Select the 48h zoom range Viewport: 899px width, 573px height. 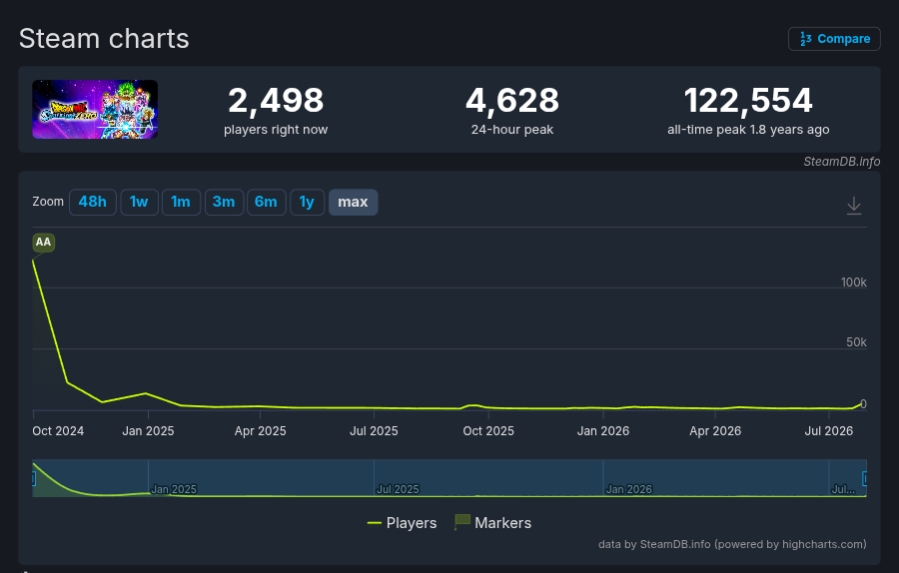(x=92, y=202)
